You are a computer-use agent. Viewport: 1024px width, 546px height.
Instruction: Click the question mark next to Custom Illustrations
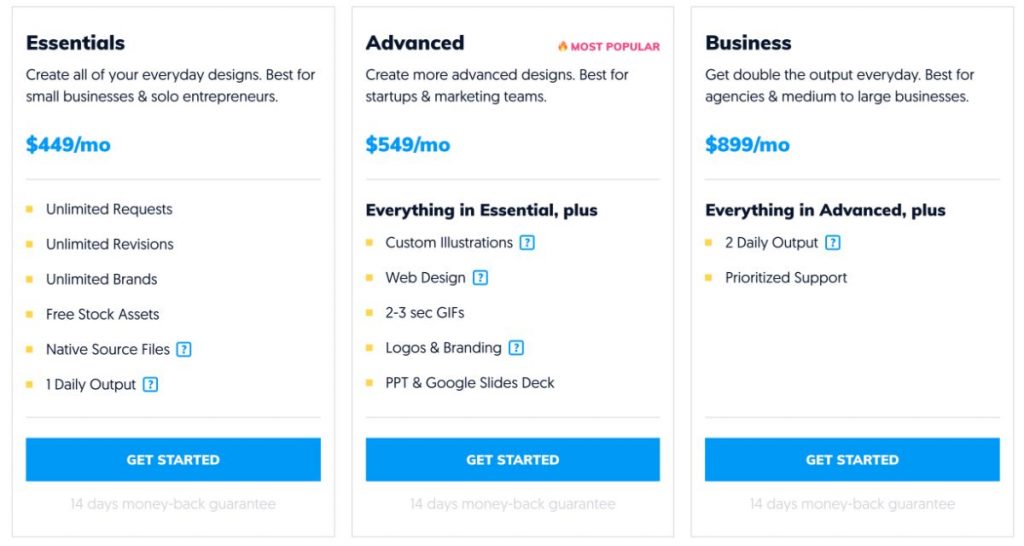click(x=527, y=243)
